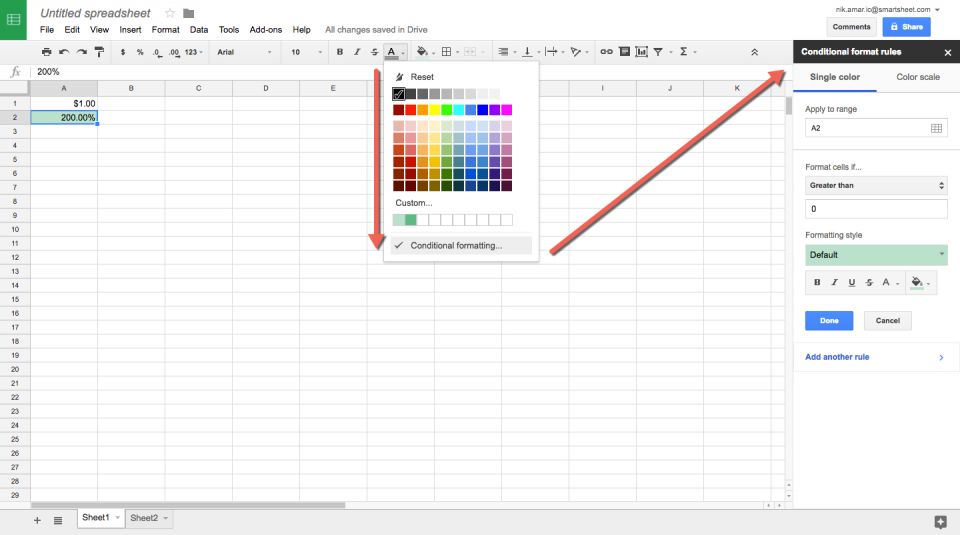Open the All sheets list icon

click(x=58, y=520)
